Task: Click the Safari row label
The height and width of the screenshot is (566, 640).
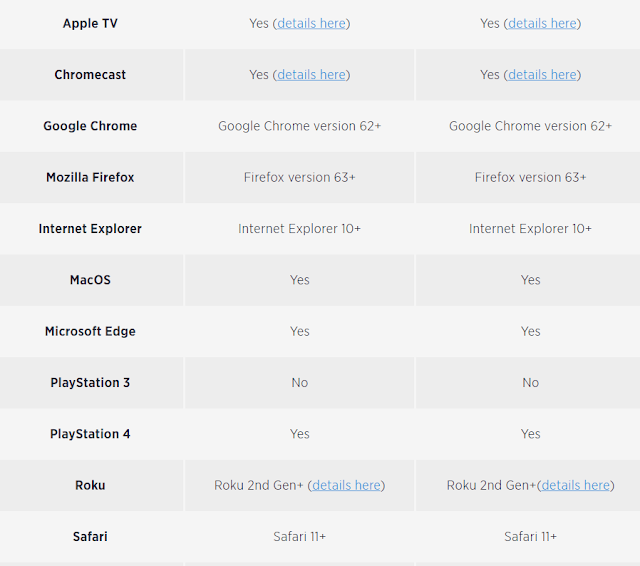Action: pos(90,537)
